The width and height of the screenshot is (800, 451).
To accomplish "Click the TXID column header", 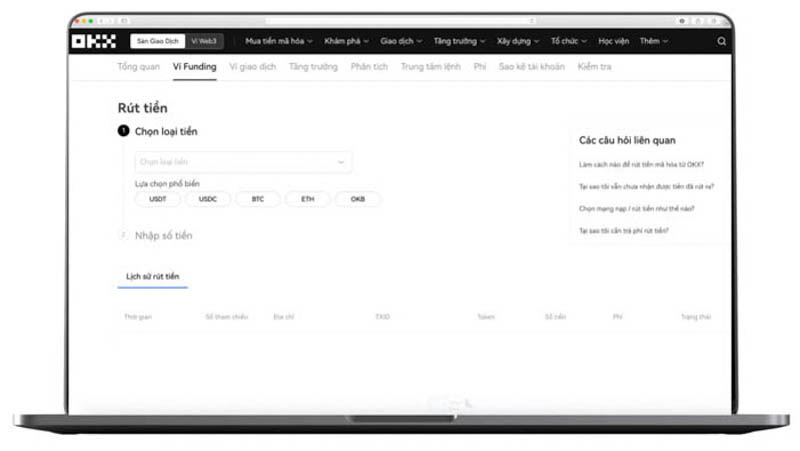I will [x=383, y=317].
